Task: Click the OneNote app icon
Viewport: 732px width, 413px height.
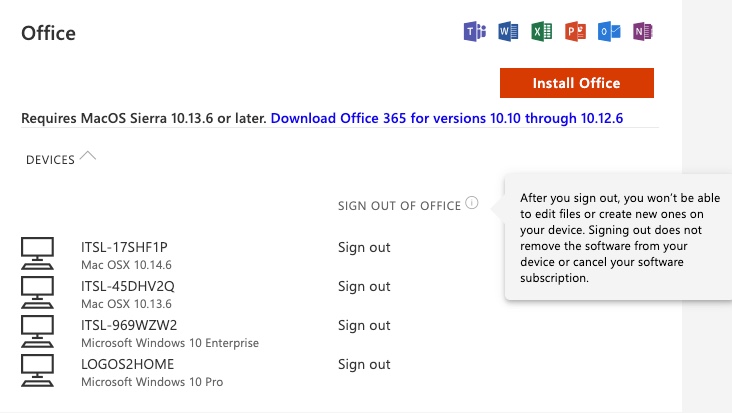Action: click(x=643, y=32)
